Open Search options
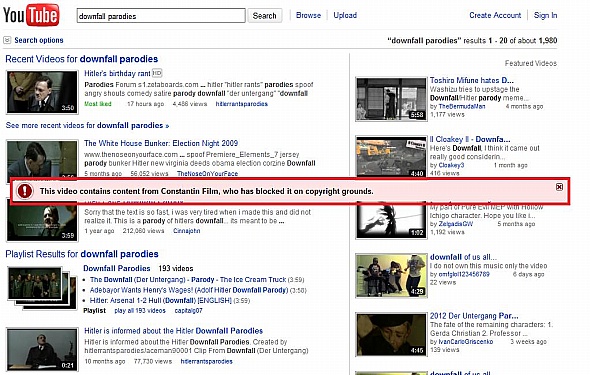This screenshot has width=590, height=375. tap(39, 40)
